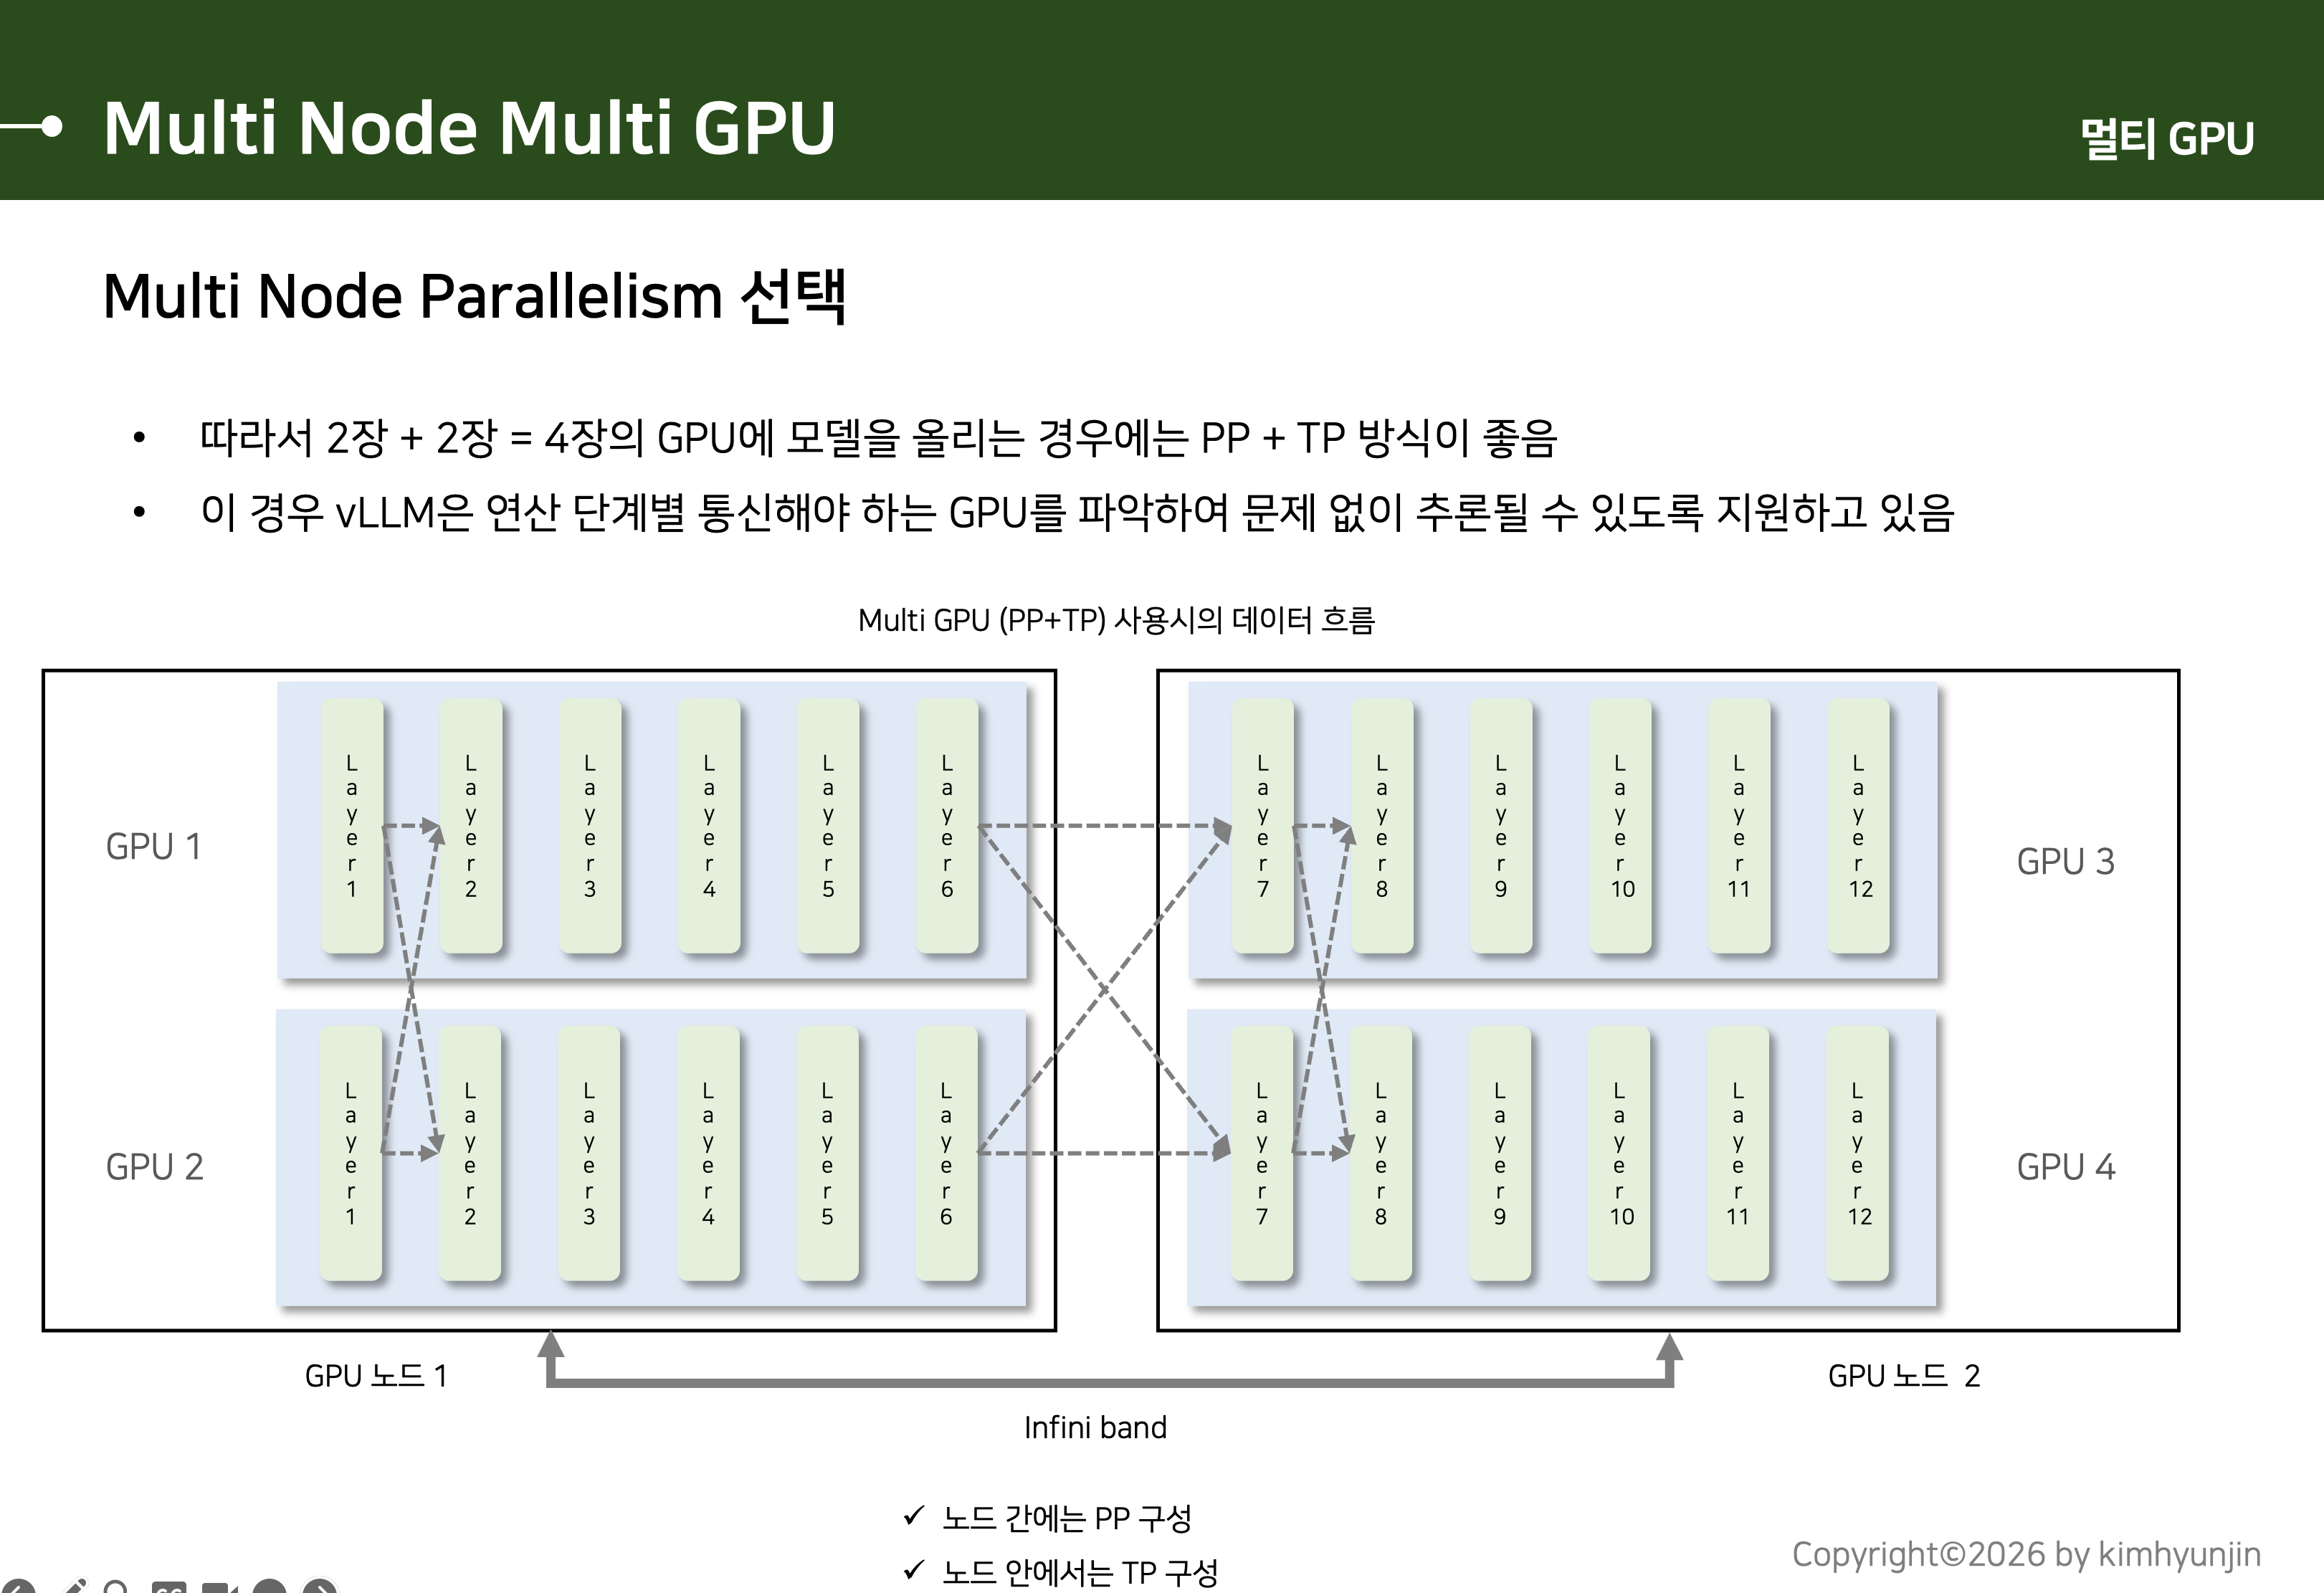Toggle the CC subtitles icon
2324x1593 pixels.
tap(168, 1588)
